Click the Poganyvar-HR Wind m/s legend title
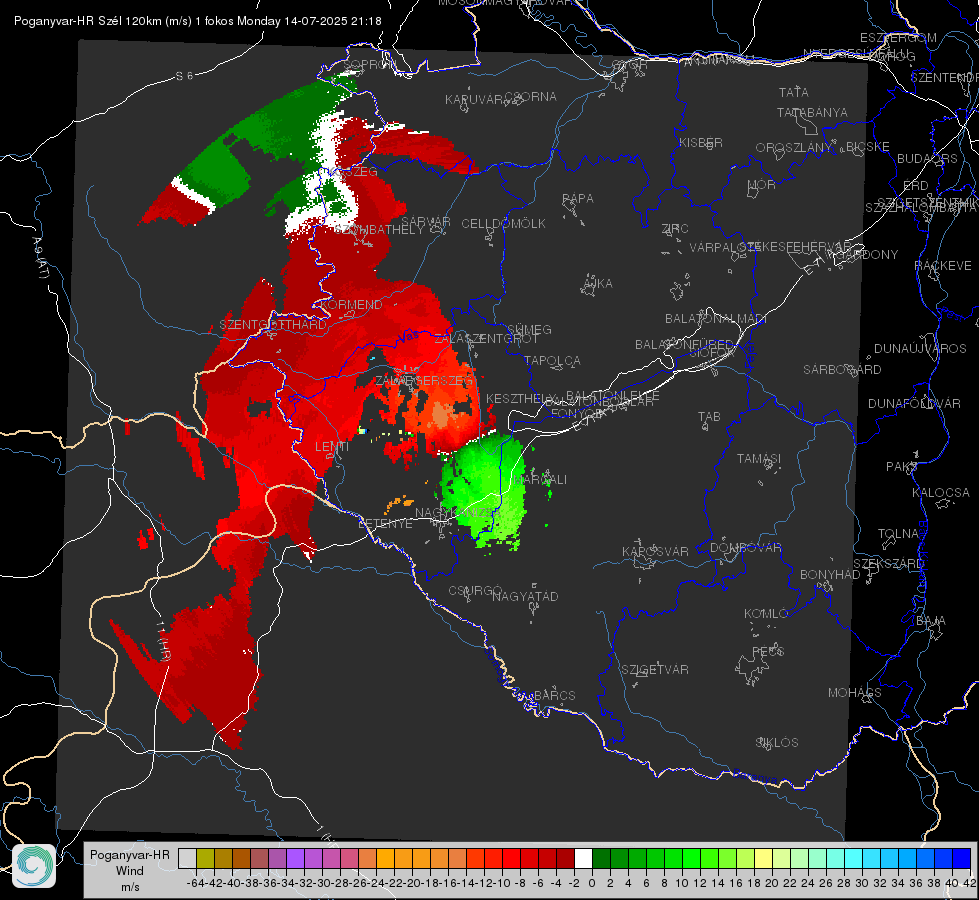Screen dimensions: 979x900 tap(129, 871)
